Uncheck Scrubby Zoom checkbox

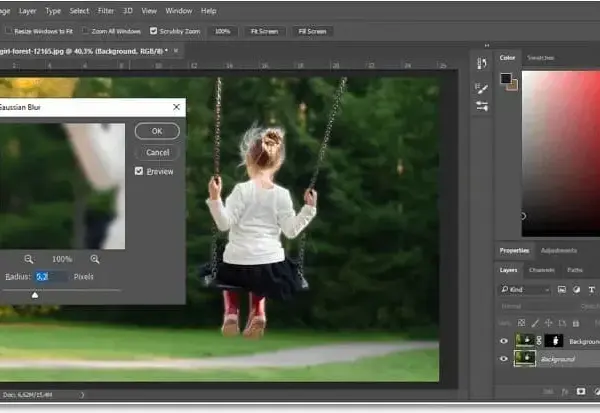point(153,31)
